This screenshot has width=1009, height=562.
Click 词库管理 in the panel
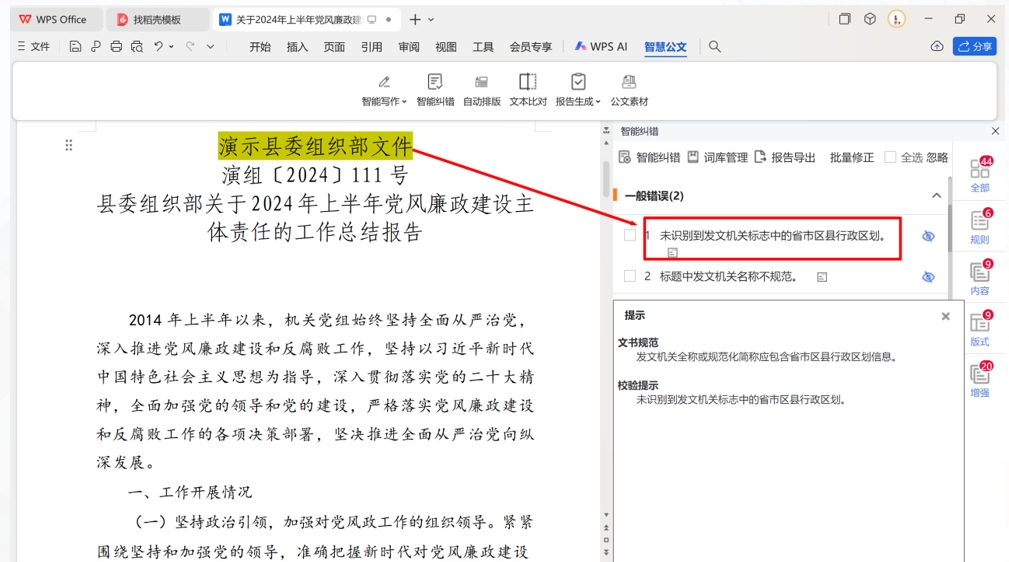(x=717, y=157)
